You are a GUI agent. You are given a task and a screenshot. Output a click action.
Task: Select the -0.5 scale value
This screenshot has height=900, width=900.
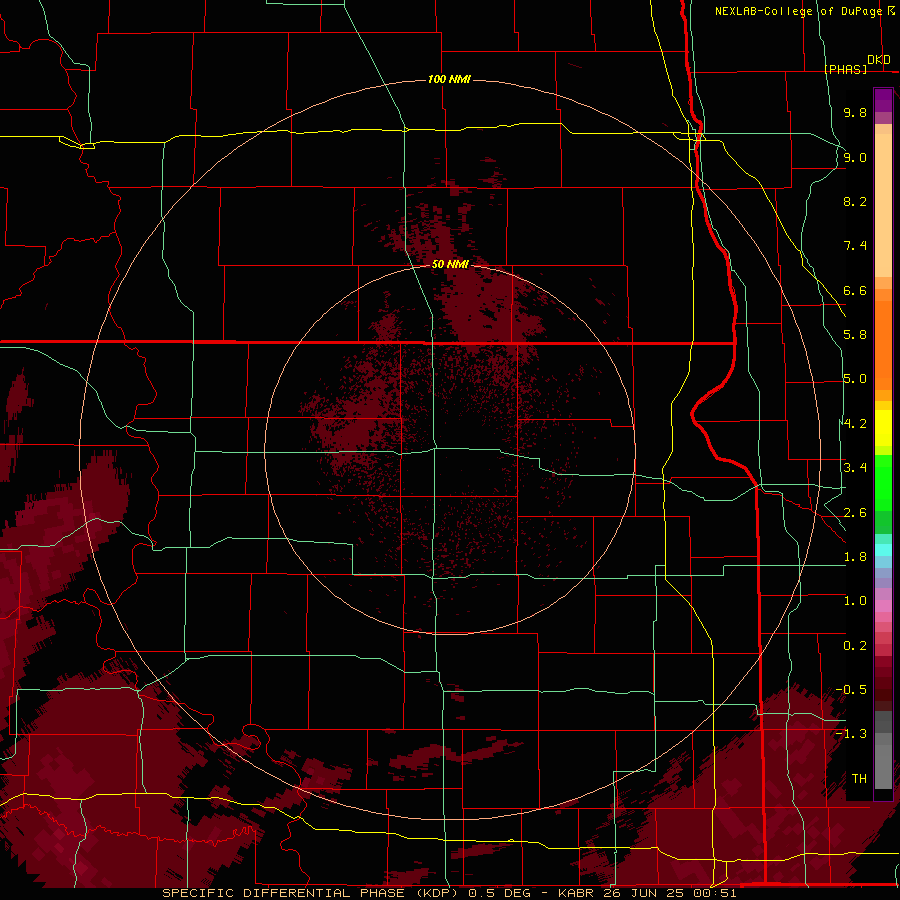point(851,690)
